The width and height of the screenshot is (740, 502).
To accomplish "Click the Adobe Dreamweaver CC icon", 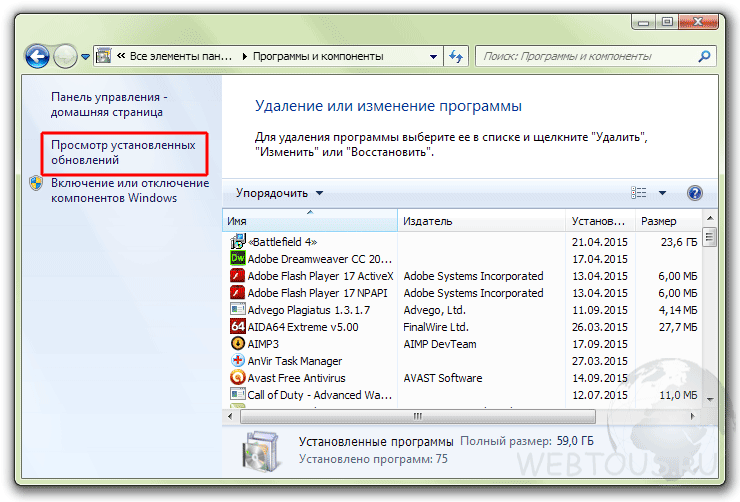I will pos(237,258).
